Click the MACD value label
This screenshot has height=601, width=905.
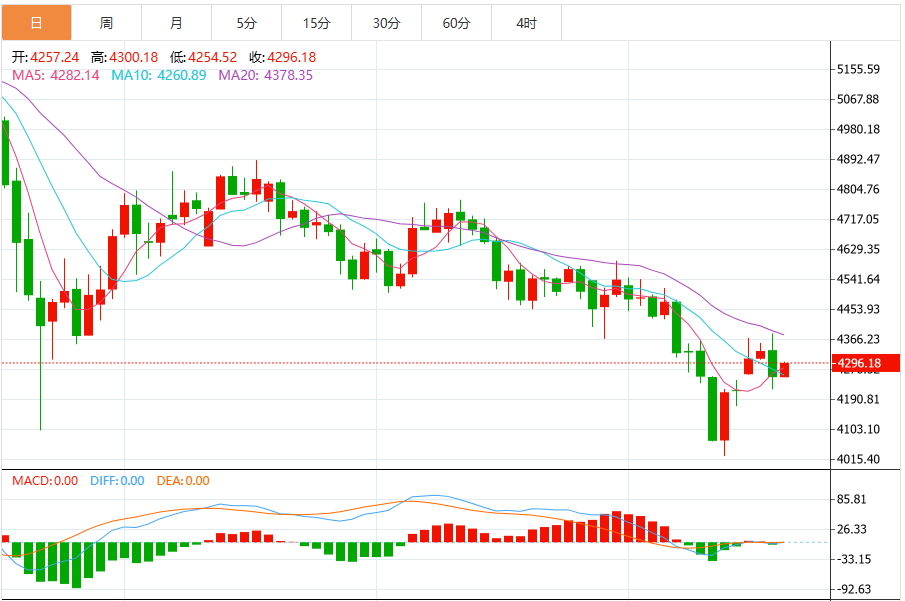(45, 481)
